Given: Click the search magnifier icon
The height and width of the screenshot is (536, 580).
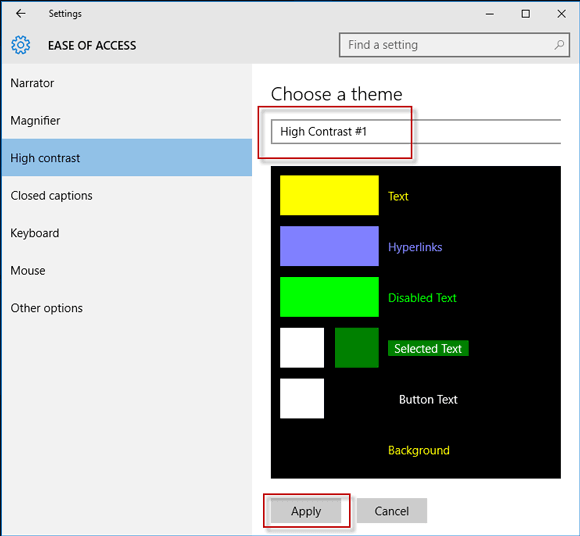Looking at the screenshot, I should point(559,45).
